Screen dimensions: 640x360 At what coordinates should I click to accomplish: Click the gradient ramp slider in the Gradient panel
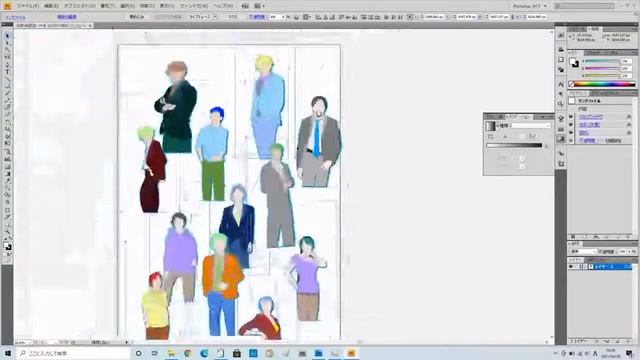(514, 145)
